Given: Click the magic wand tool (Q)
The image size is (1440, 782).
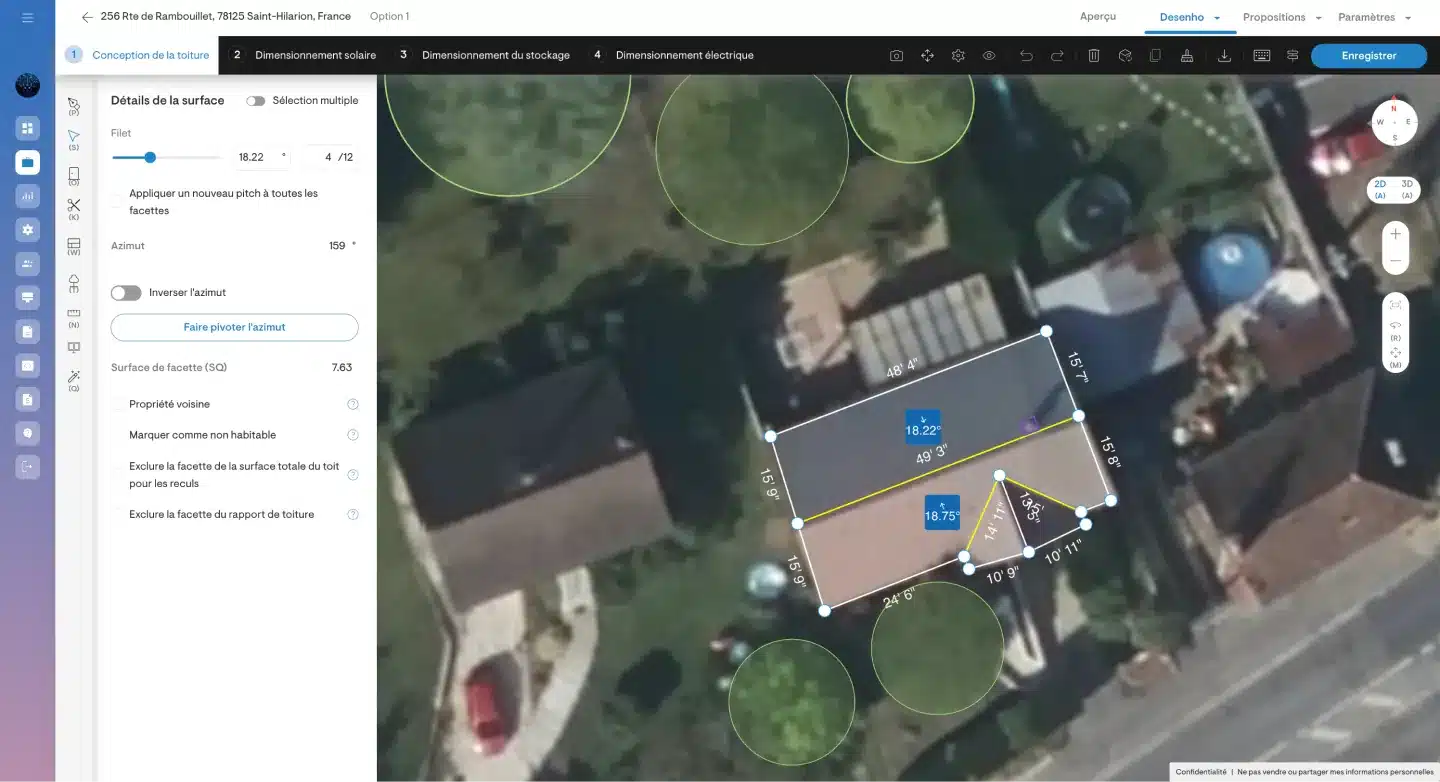Looking at the screenshot, I should [74, 377].
